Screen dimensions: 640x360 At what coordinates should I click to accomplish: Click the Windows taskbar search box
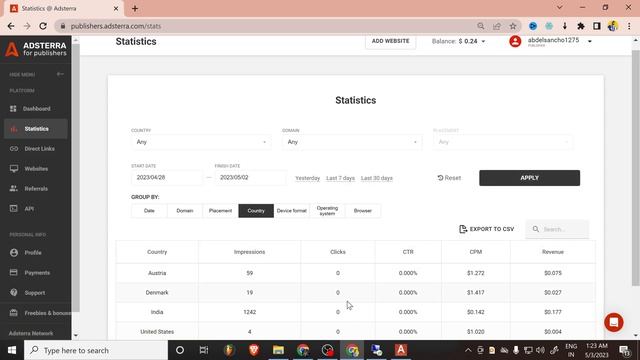point(96,350)
